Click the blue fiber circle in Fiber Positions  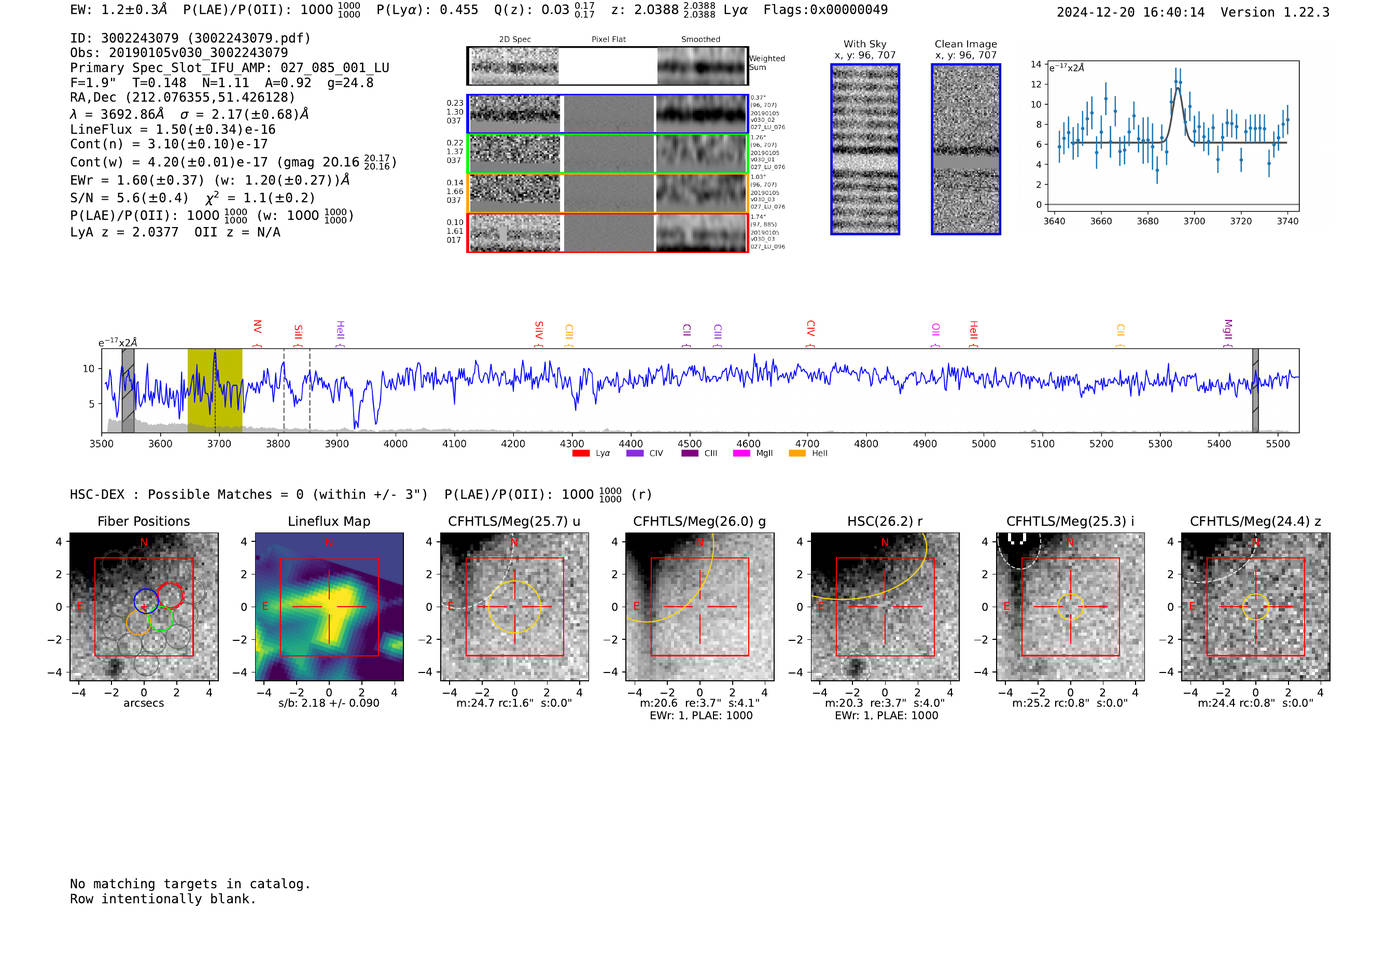coord(146,601)
